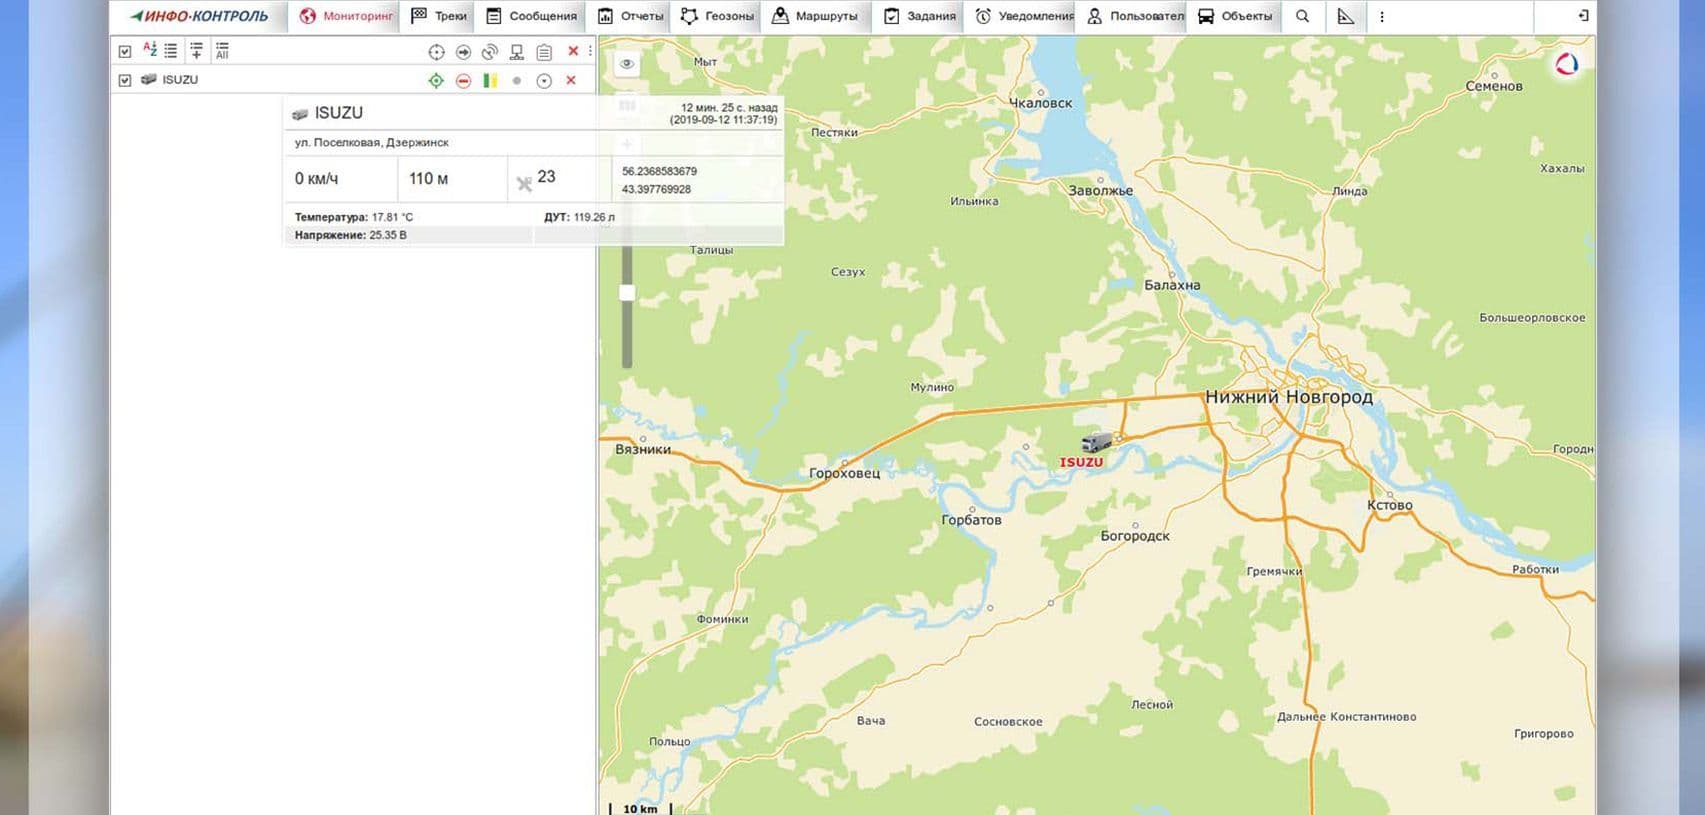Click the 110 м altitude value
The height and width of the screenshot is (815, 1705).
(x=428, y=179)
